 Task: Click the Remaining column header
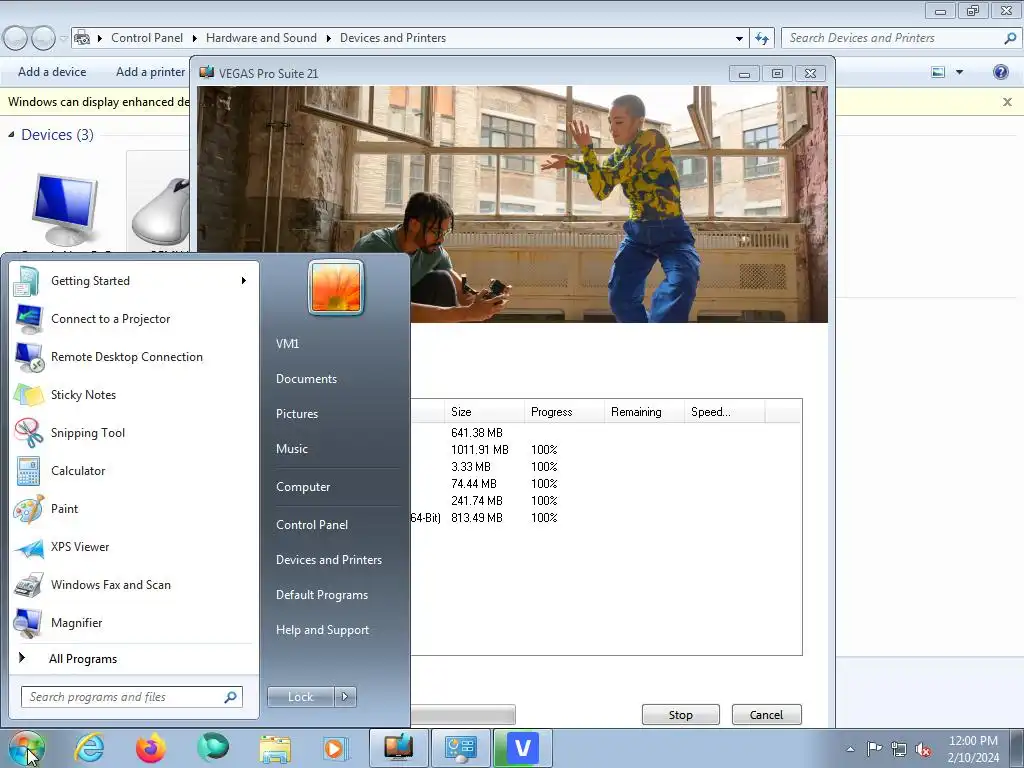pyautogui.click(x=644, y=412)
